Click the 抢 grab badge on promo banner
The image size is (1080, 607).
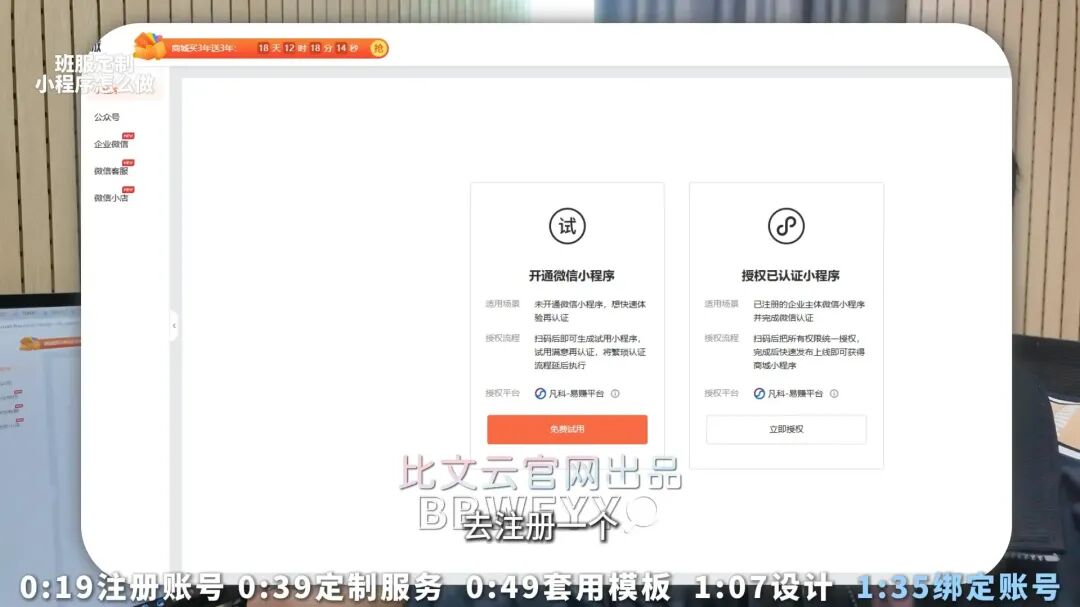[x=379, y=48]
